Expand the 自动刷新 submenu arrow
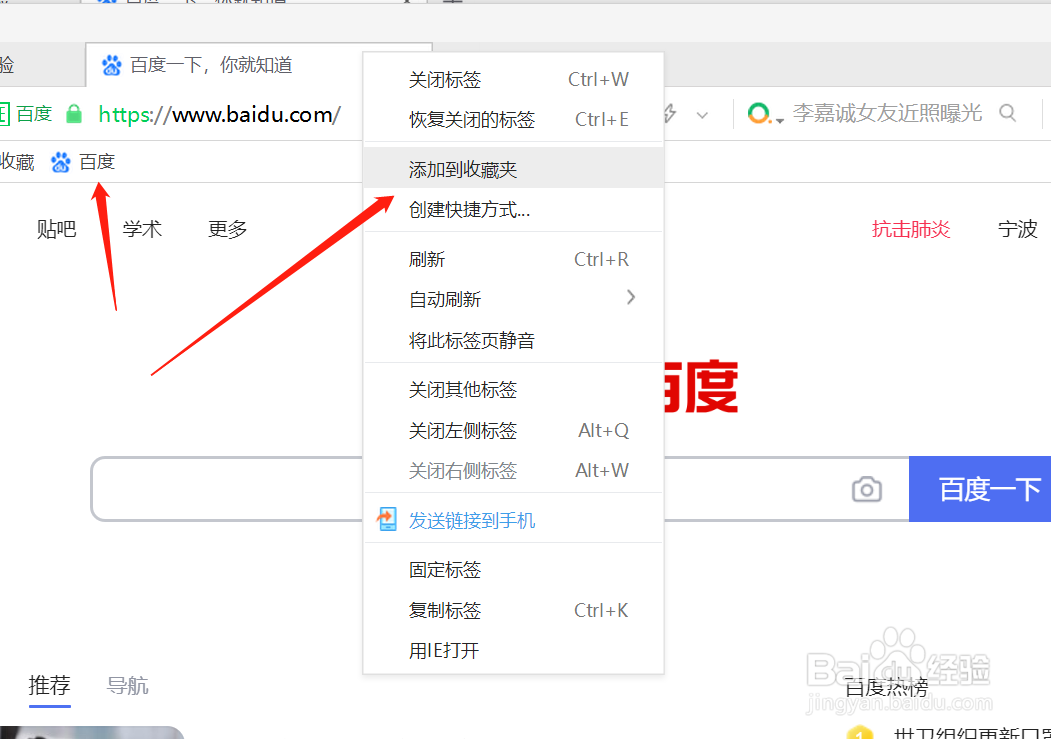This screenshot has height=739, width=1051. (x=630, y=297)
